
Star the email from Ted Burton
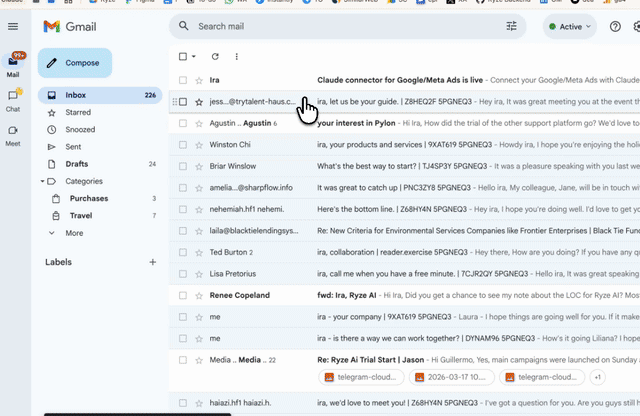199,253
